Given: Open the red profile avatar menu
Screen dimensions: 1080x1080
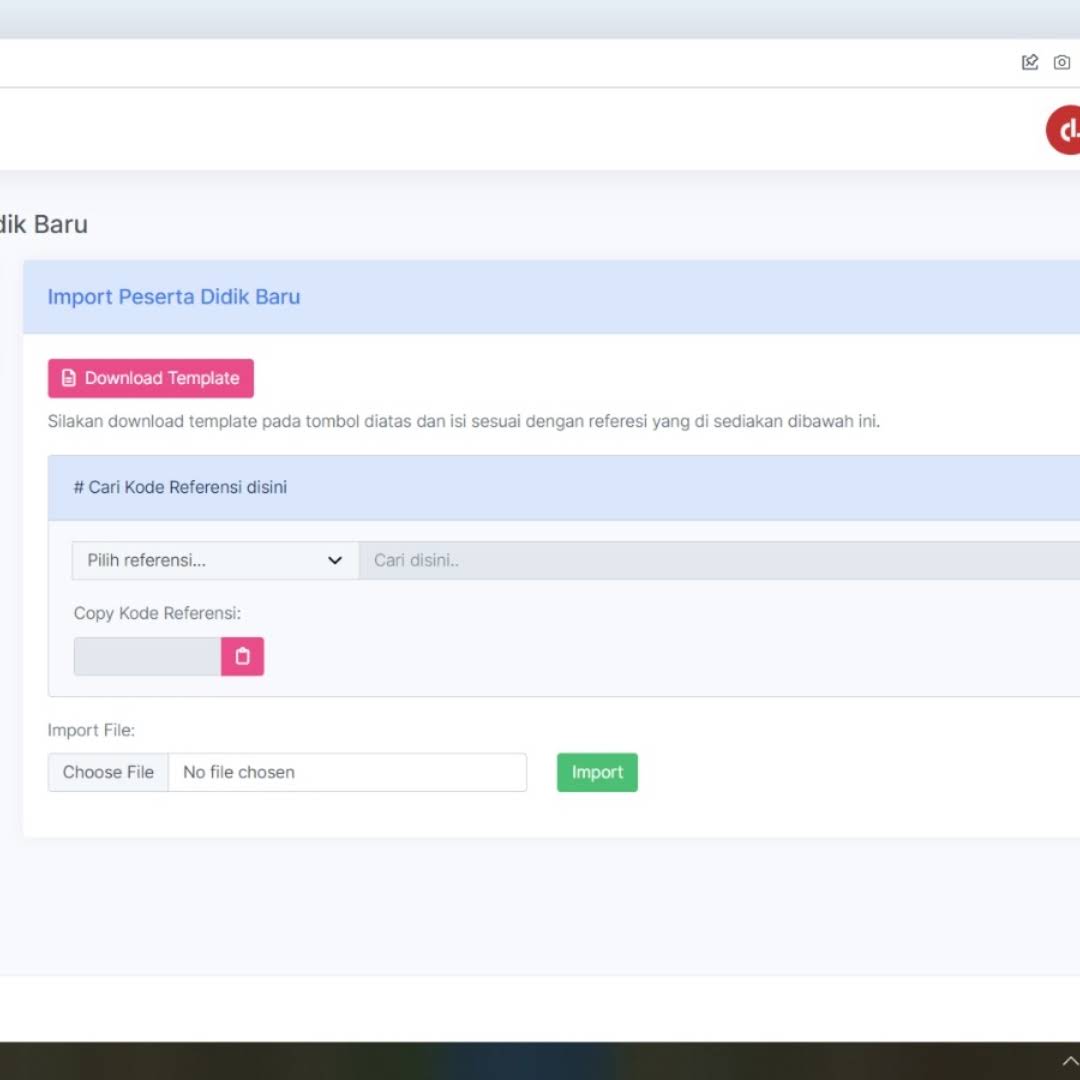Looking at the screenshot, I should (x=1066, y=130).
